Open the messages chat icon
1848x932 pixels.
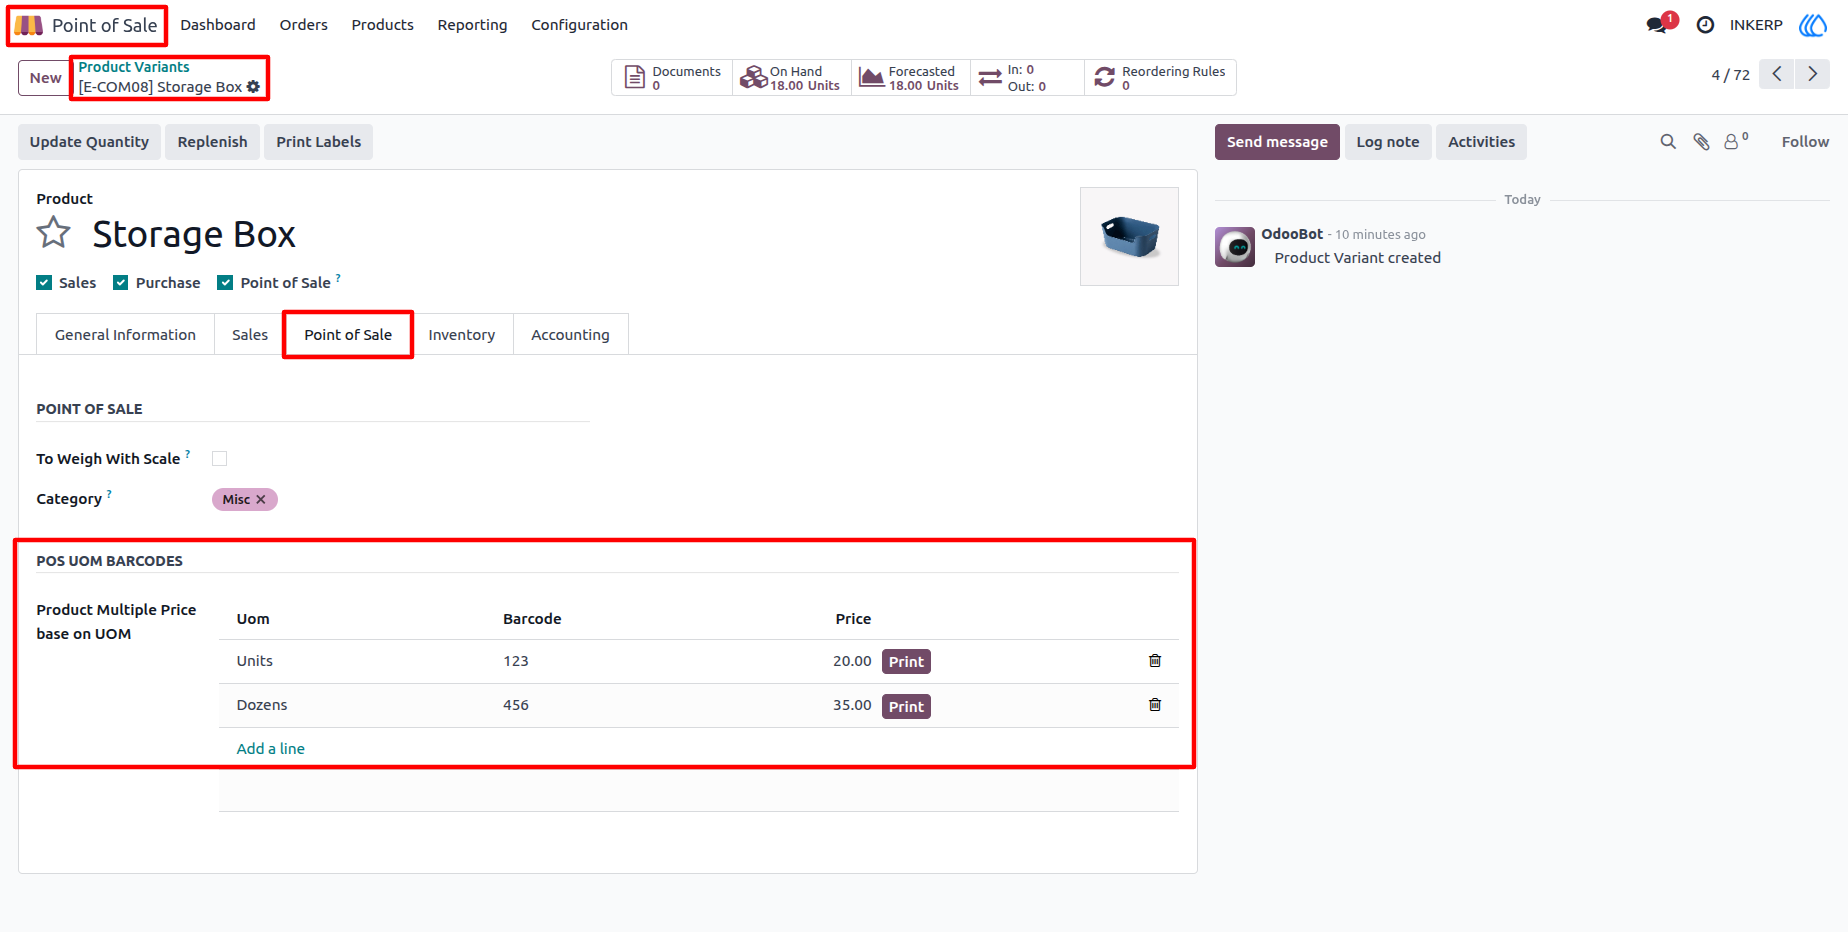[x=1657, y=25]
